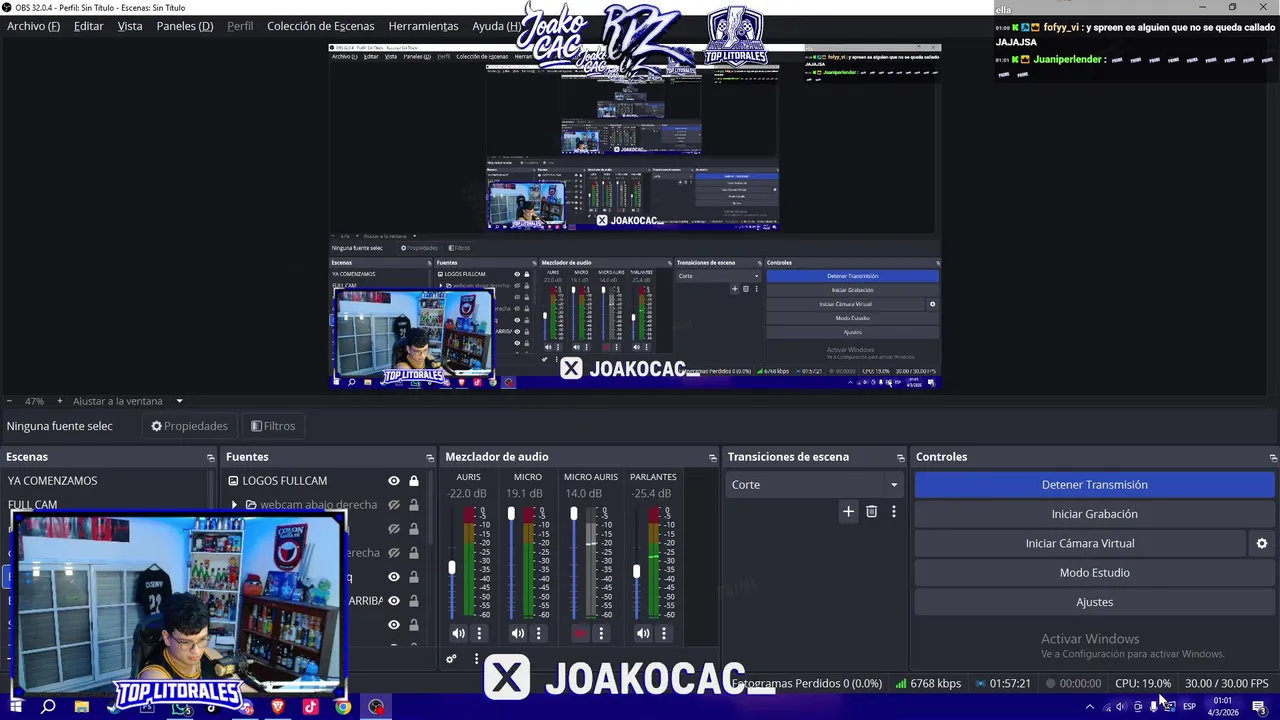Open the Editar menu

point(88,26)
